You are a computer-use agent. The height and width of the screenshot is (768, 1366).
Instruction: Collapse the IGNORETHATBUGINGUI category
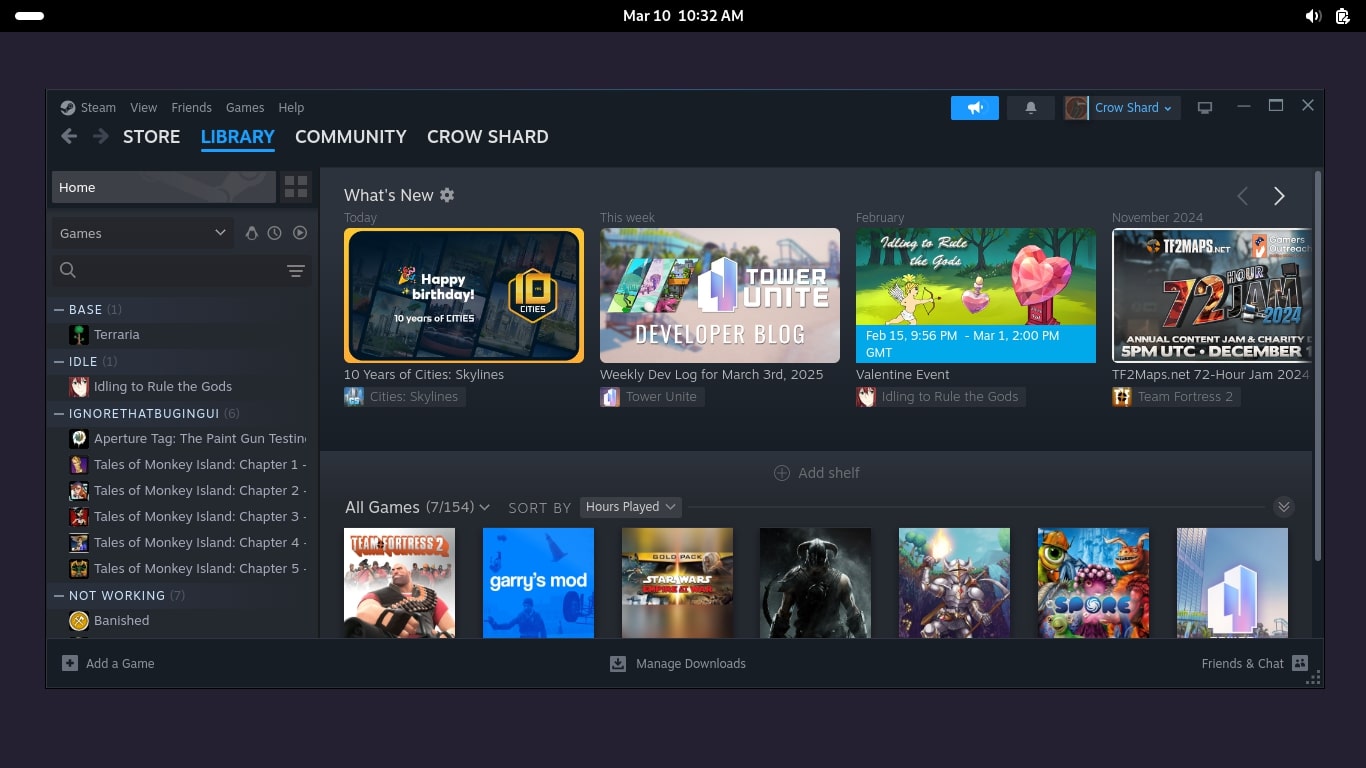(59, 414)
